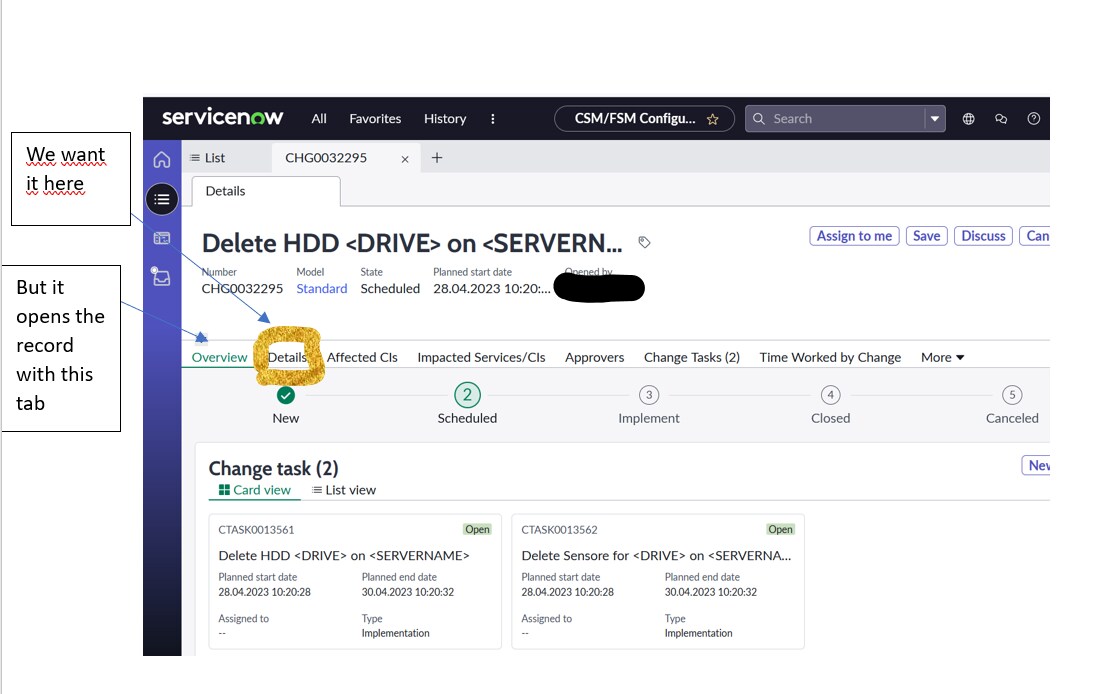Click the tag icon next to the record title
1108x694 pixels.
tap(643, 242)
